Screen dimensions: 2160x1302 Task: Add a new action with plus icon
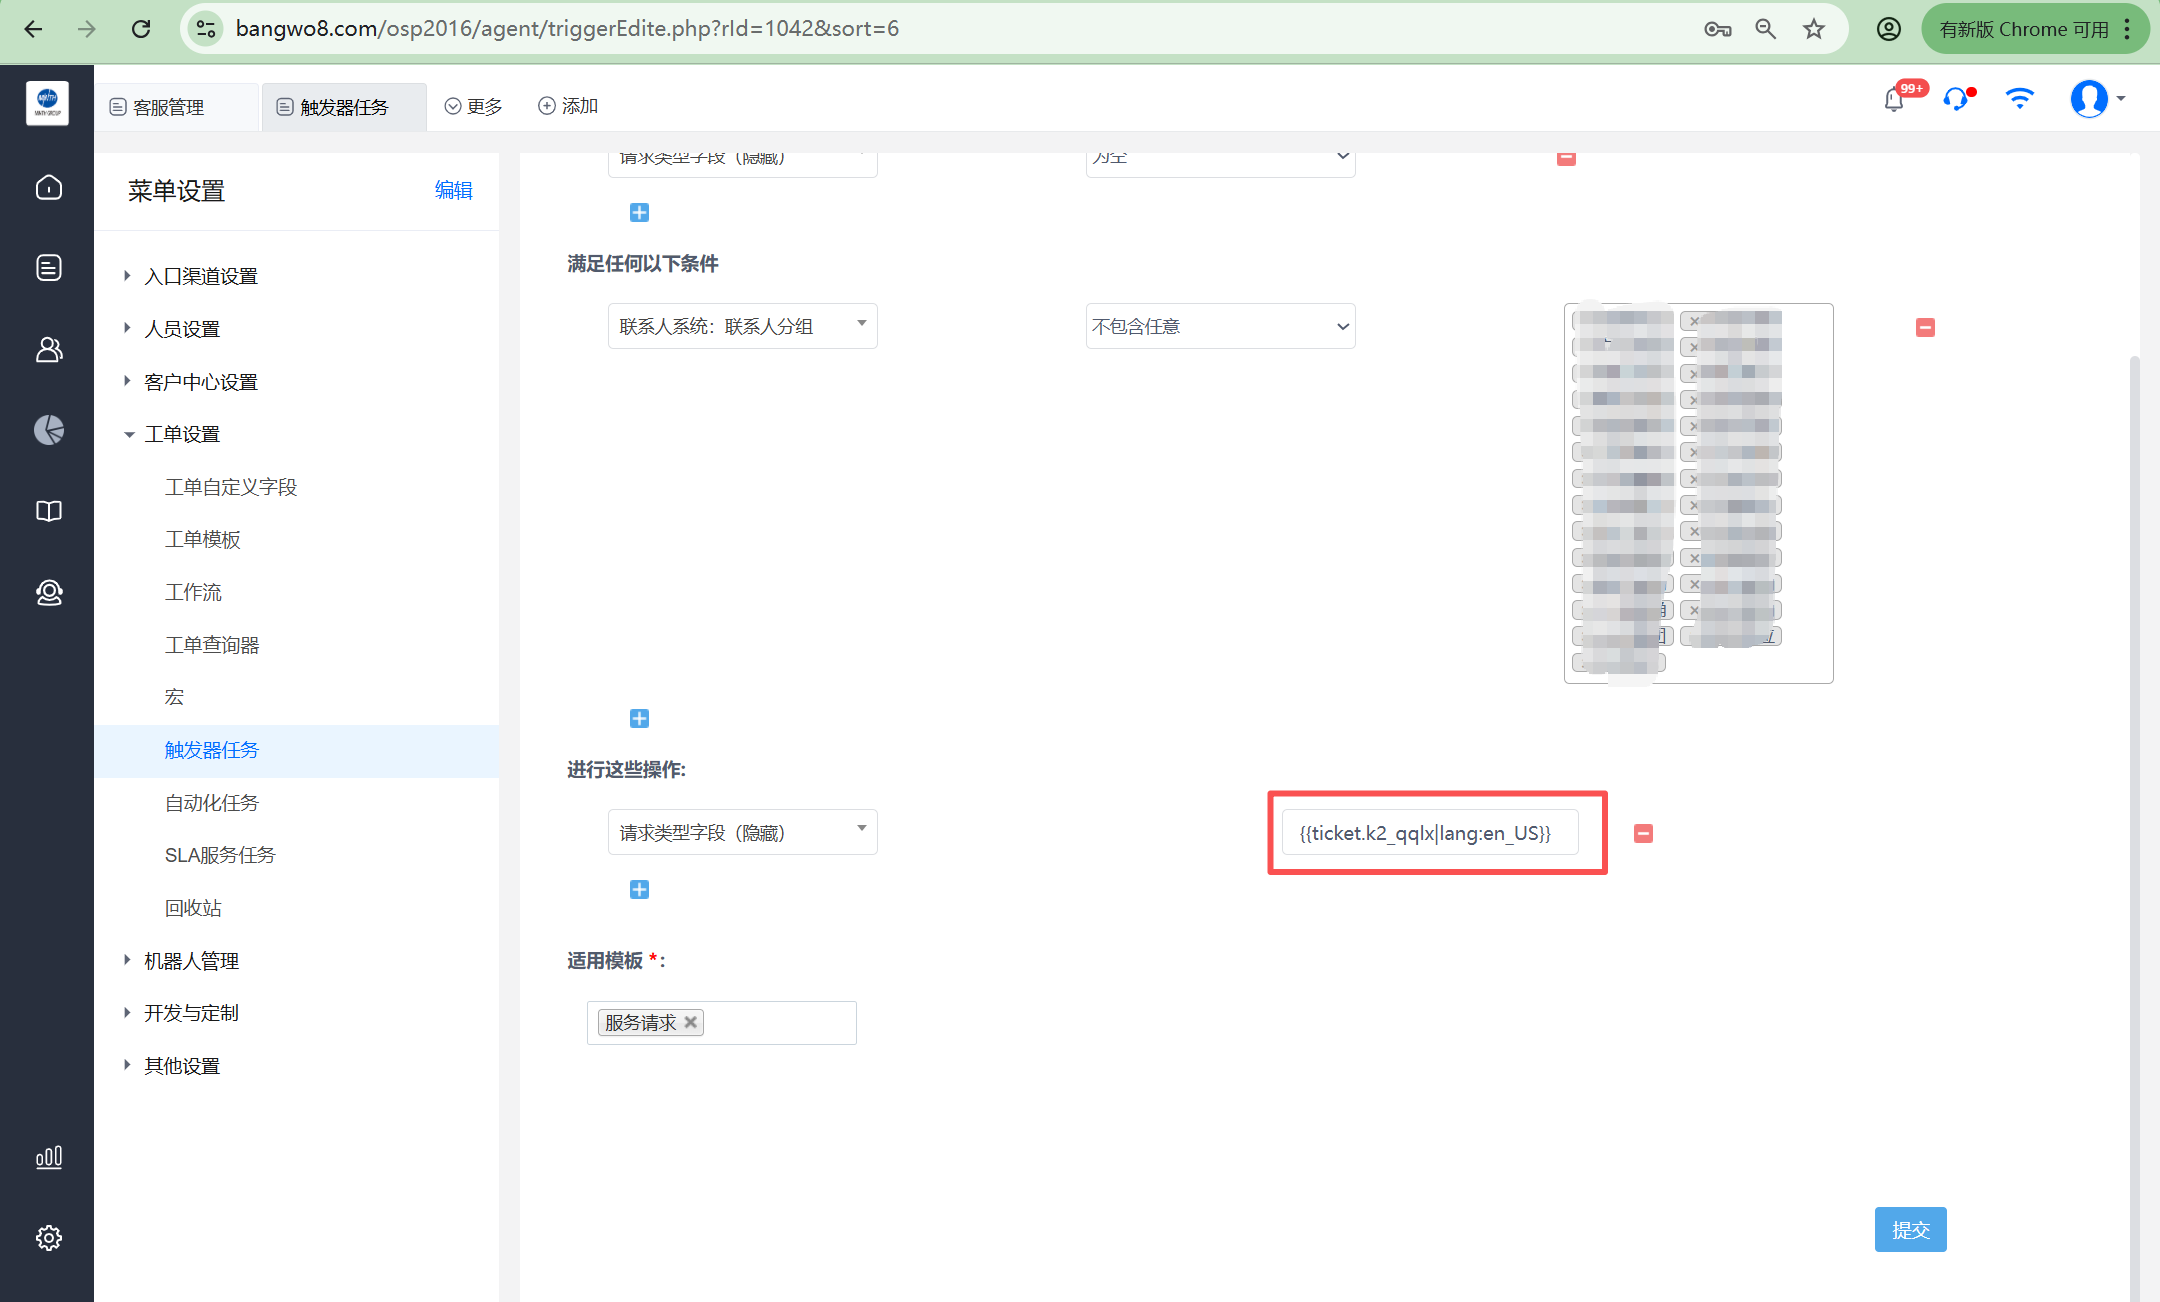tap(639, 890)
